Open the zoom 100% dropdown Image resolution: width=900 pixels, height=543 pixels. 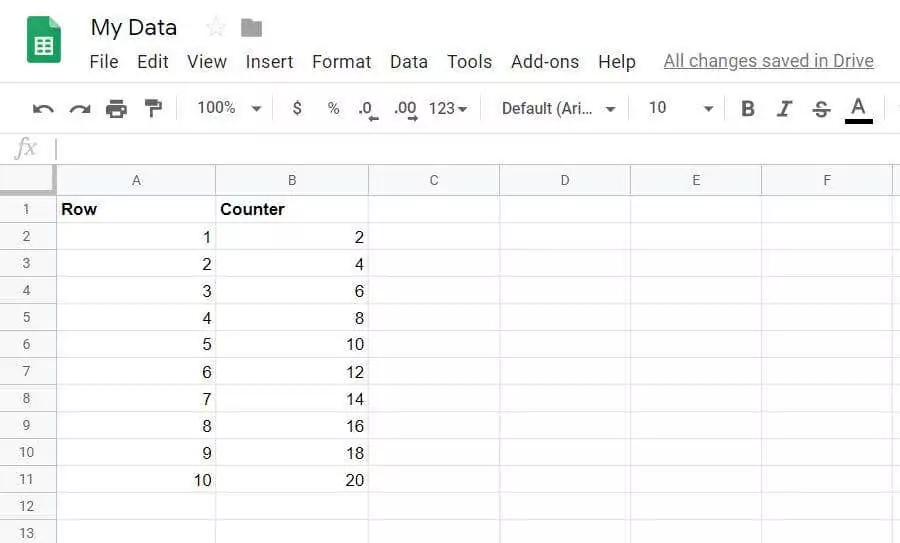coord(229,108)
